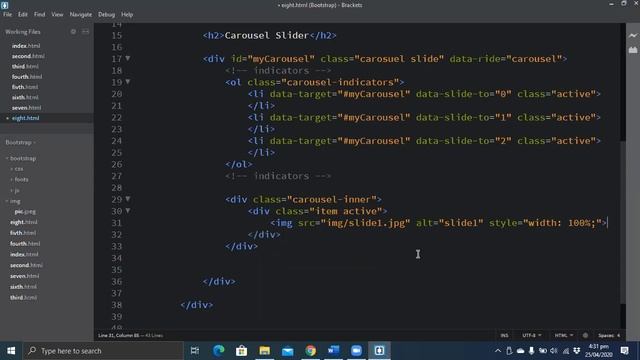
Task: Split the editor view icon
Action: tap(85, 31)
